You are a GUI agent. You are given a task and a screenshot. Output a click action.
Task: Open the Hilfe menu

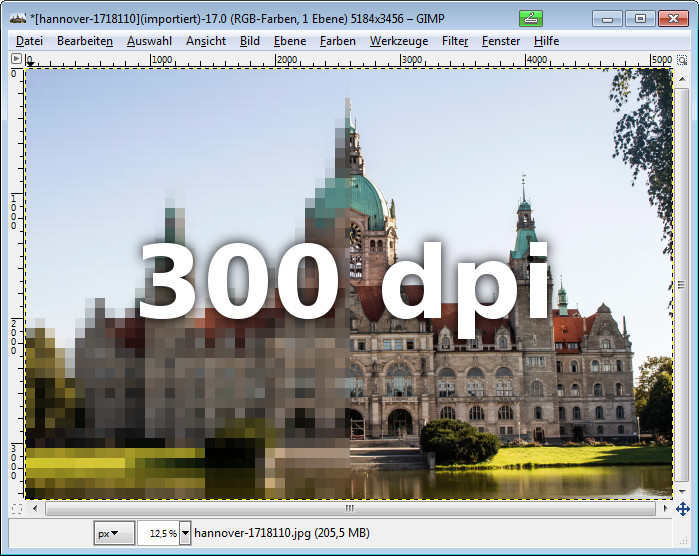(546, 41)
